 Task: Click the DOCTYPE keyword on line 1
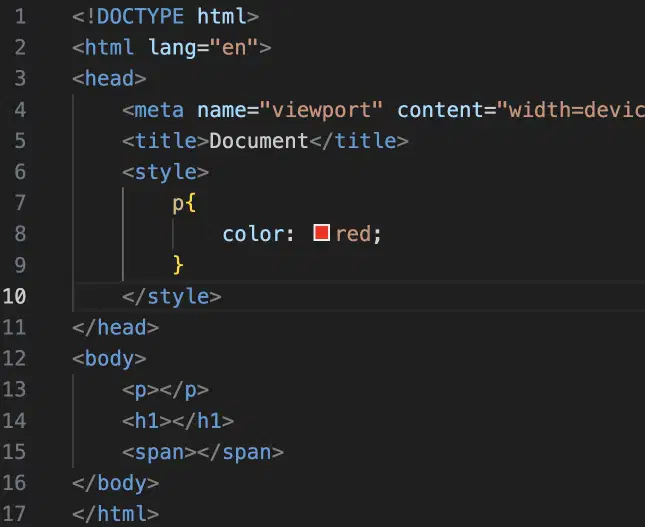point(140,16)
